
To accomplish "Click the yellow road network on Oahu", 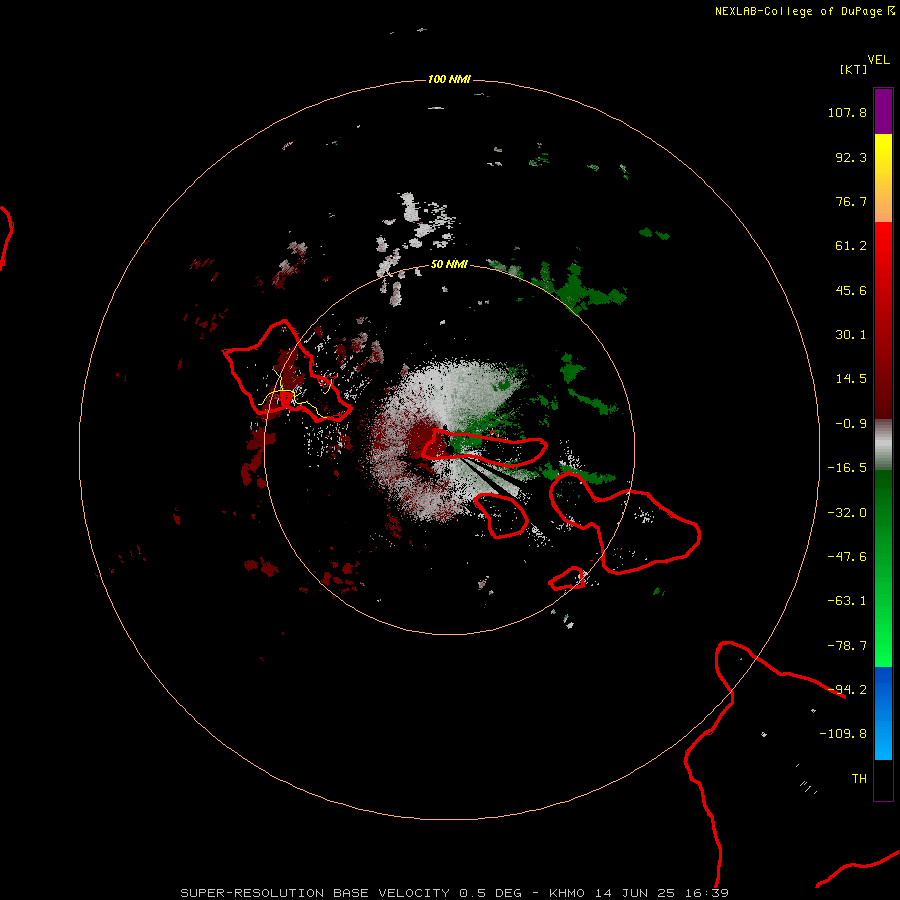I will click(x=294, y=396).
